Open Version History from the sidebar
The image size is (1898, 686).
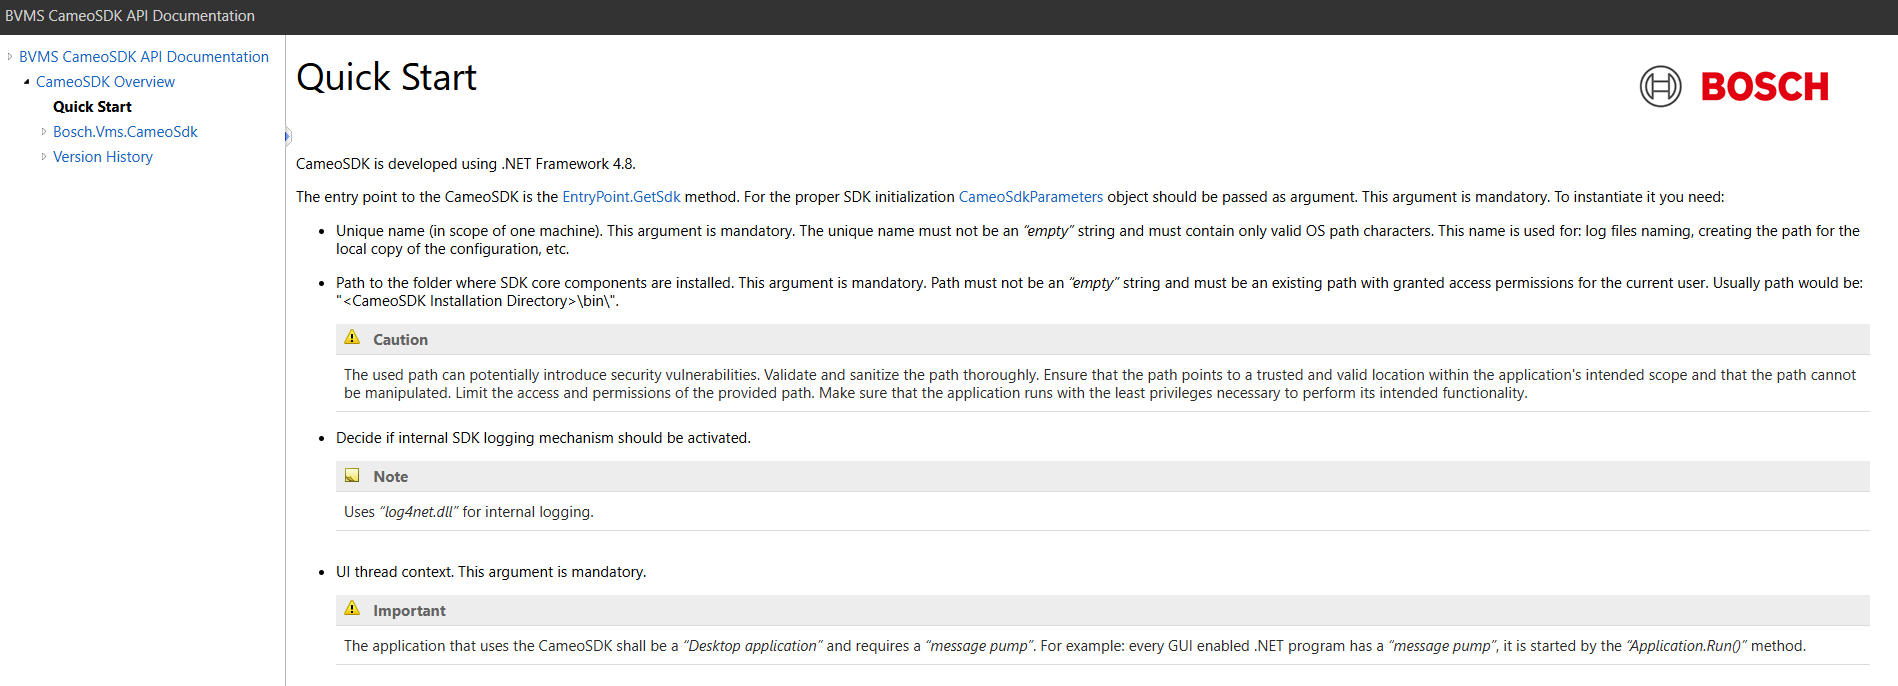(103, 157)
